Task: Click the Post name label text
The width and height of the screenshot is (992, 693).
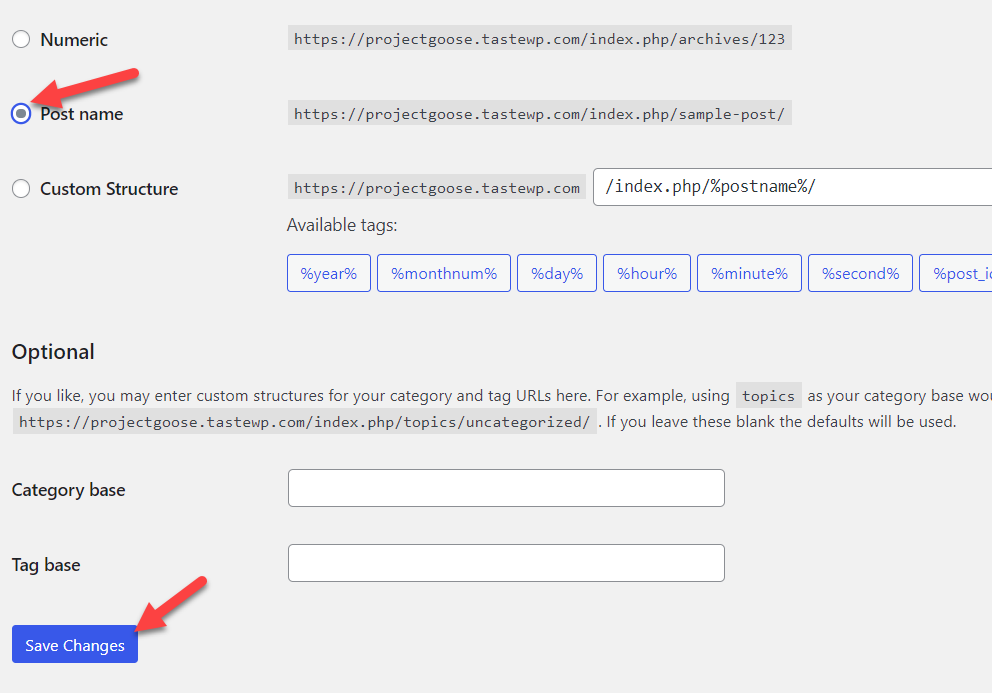Action: [x=82, y=114]
